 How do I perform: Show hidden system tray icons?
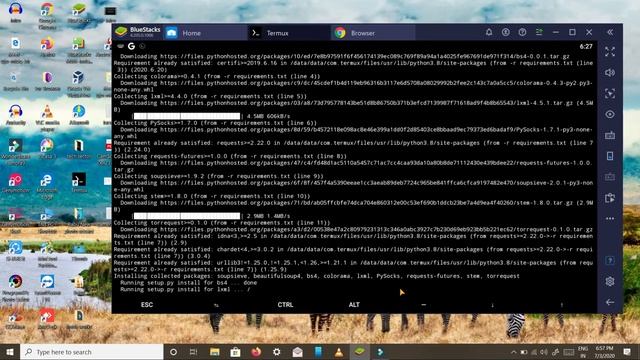coord(513,352)
